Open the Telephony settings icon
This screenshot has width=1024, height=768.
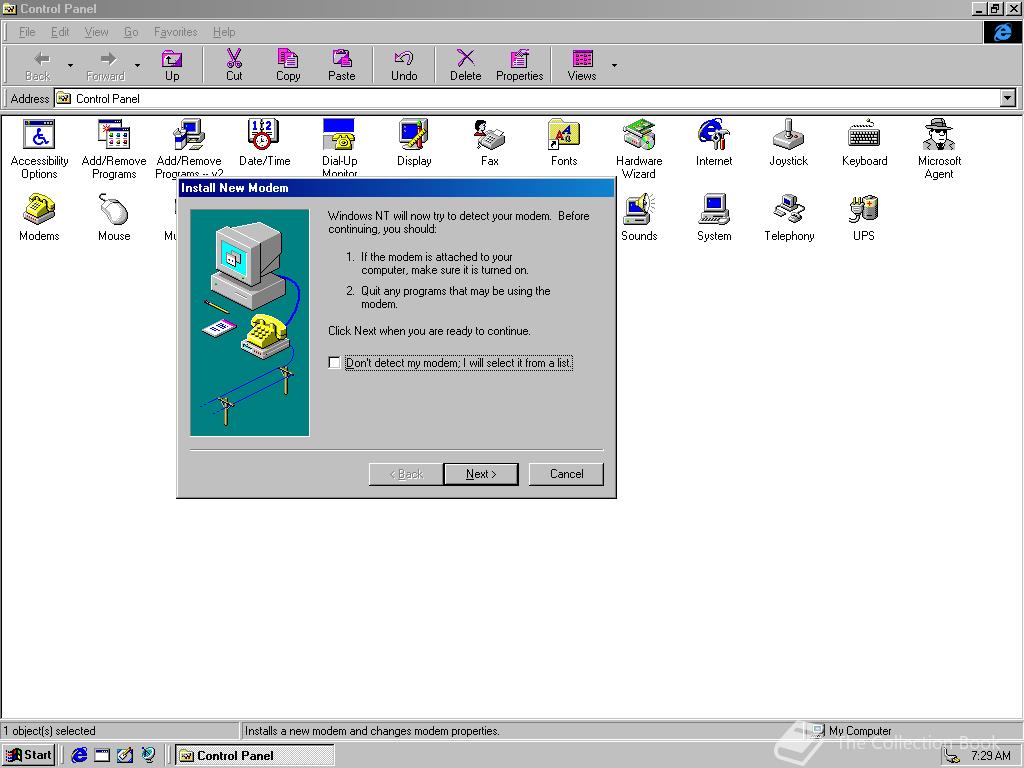[x=789, y=217]
